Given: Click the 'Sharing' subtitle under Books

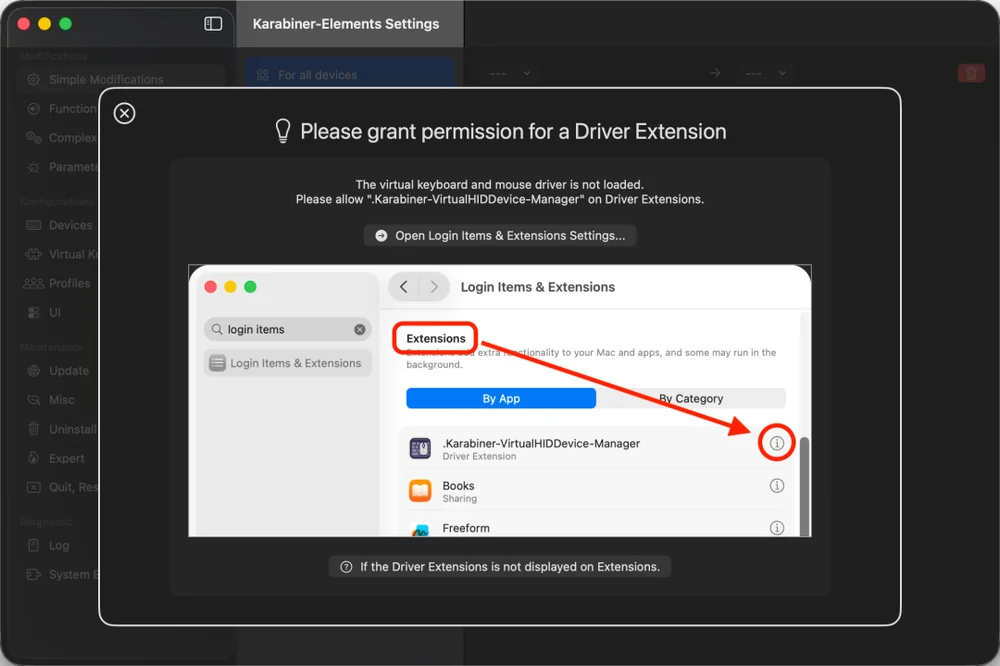Looking at the screenshot, I should [x=460, y=498].
